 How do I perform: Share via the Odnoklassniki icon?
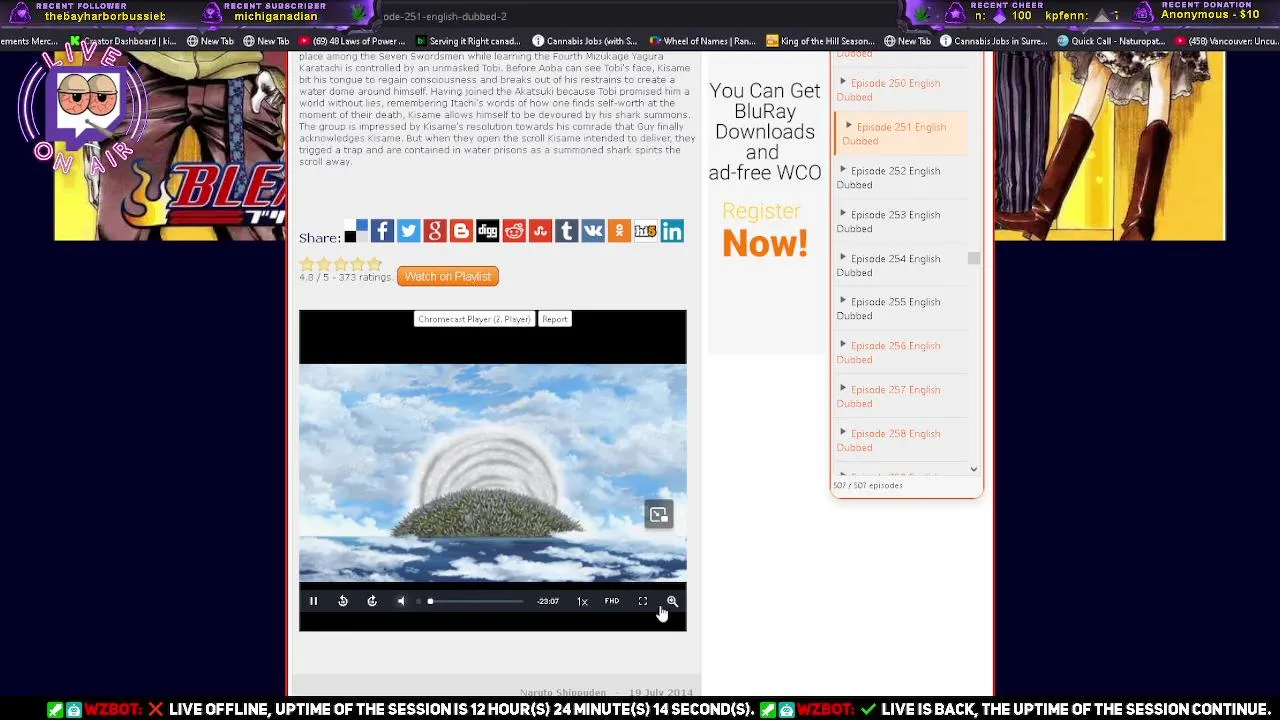pyautogui.click(x=619, y=232)
